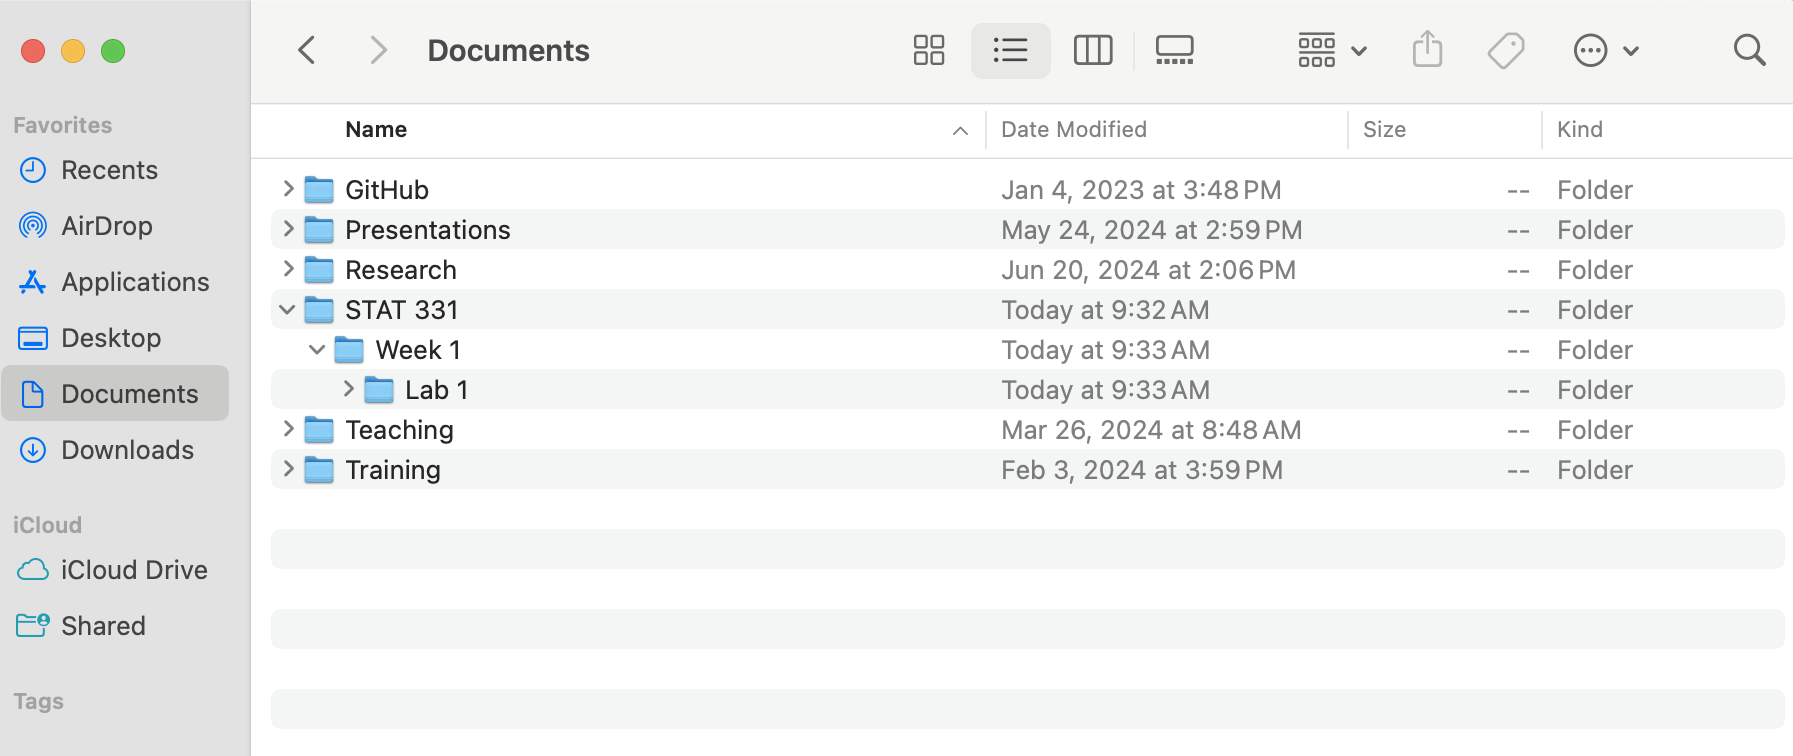Expand the Teaching folder disclosure arrow
The height and width of the screenshot is (756, 1793).
pyautogui.click(x=288, y=429)
